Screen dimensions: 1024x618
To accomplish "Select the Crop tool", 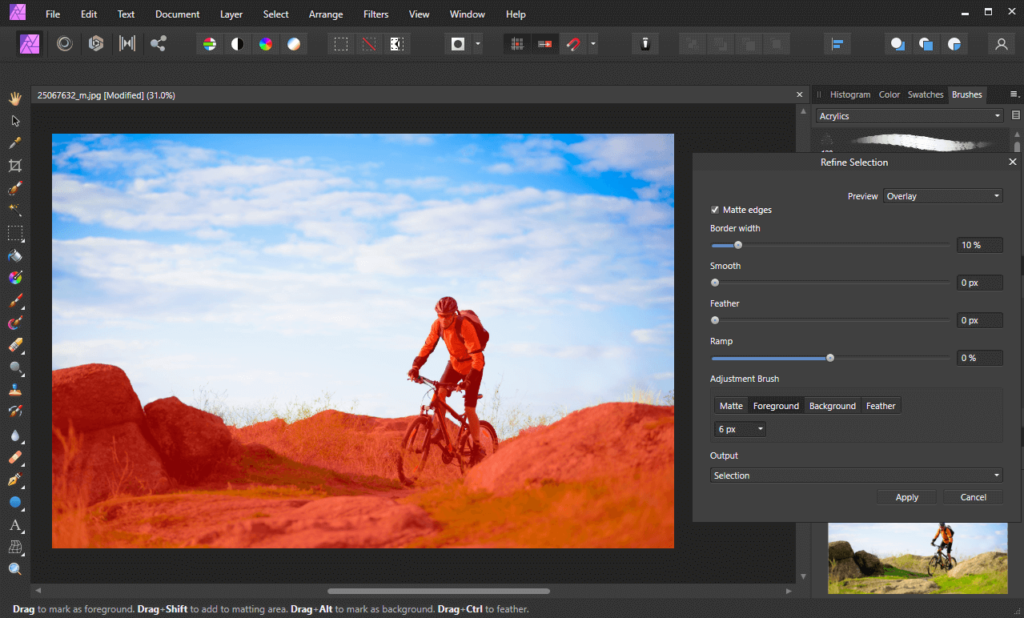I will (x=14, y=165).
